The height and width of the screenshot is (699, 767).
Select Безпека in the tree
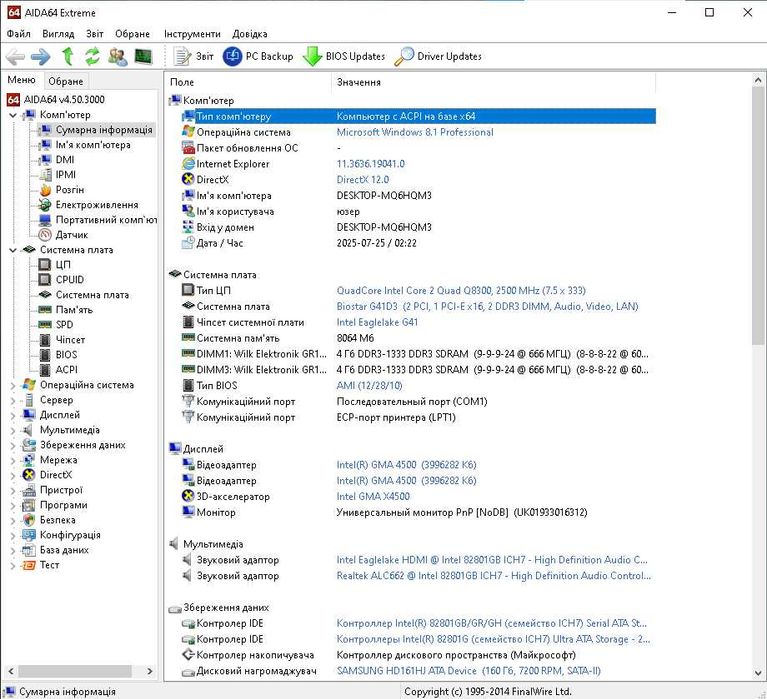coord(49,520)
